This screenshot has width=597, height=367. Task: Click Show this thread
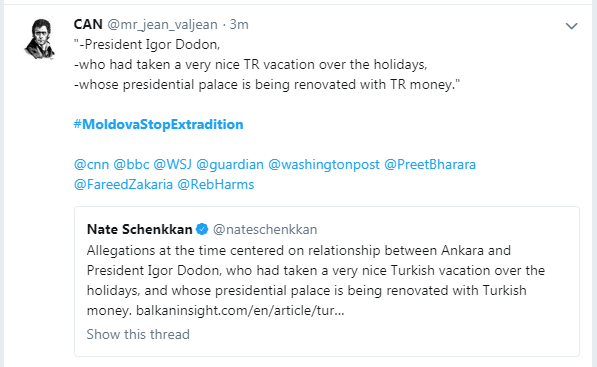[138, 334]
